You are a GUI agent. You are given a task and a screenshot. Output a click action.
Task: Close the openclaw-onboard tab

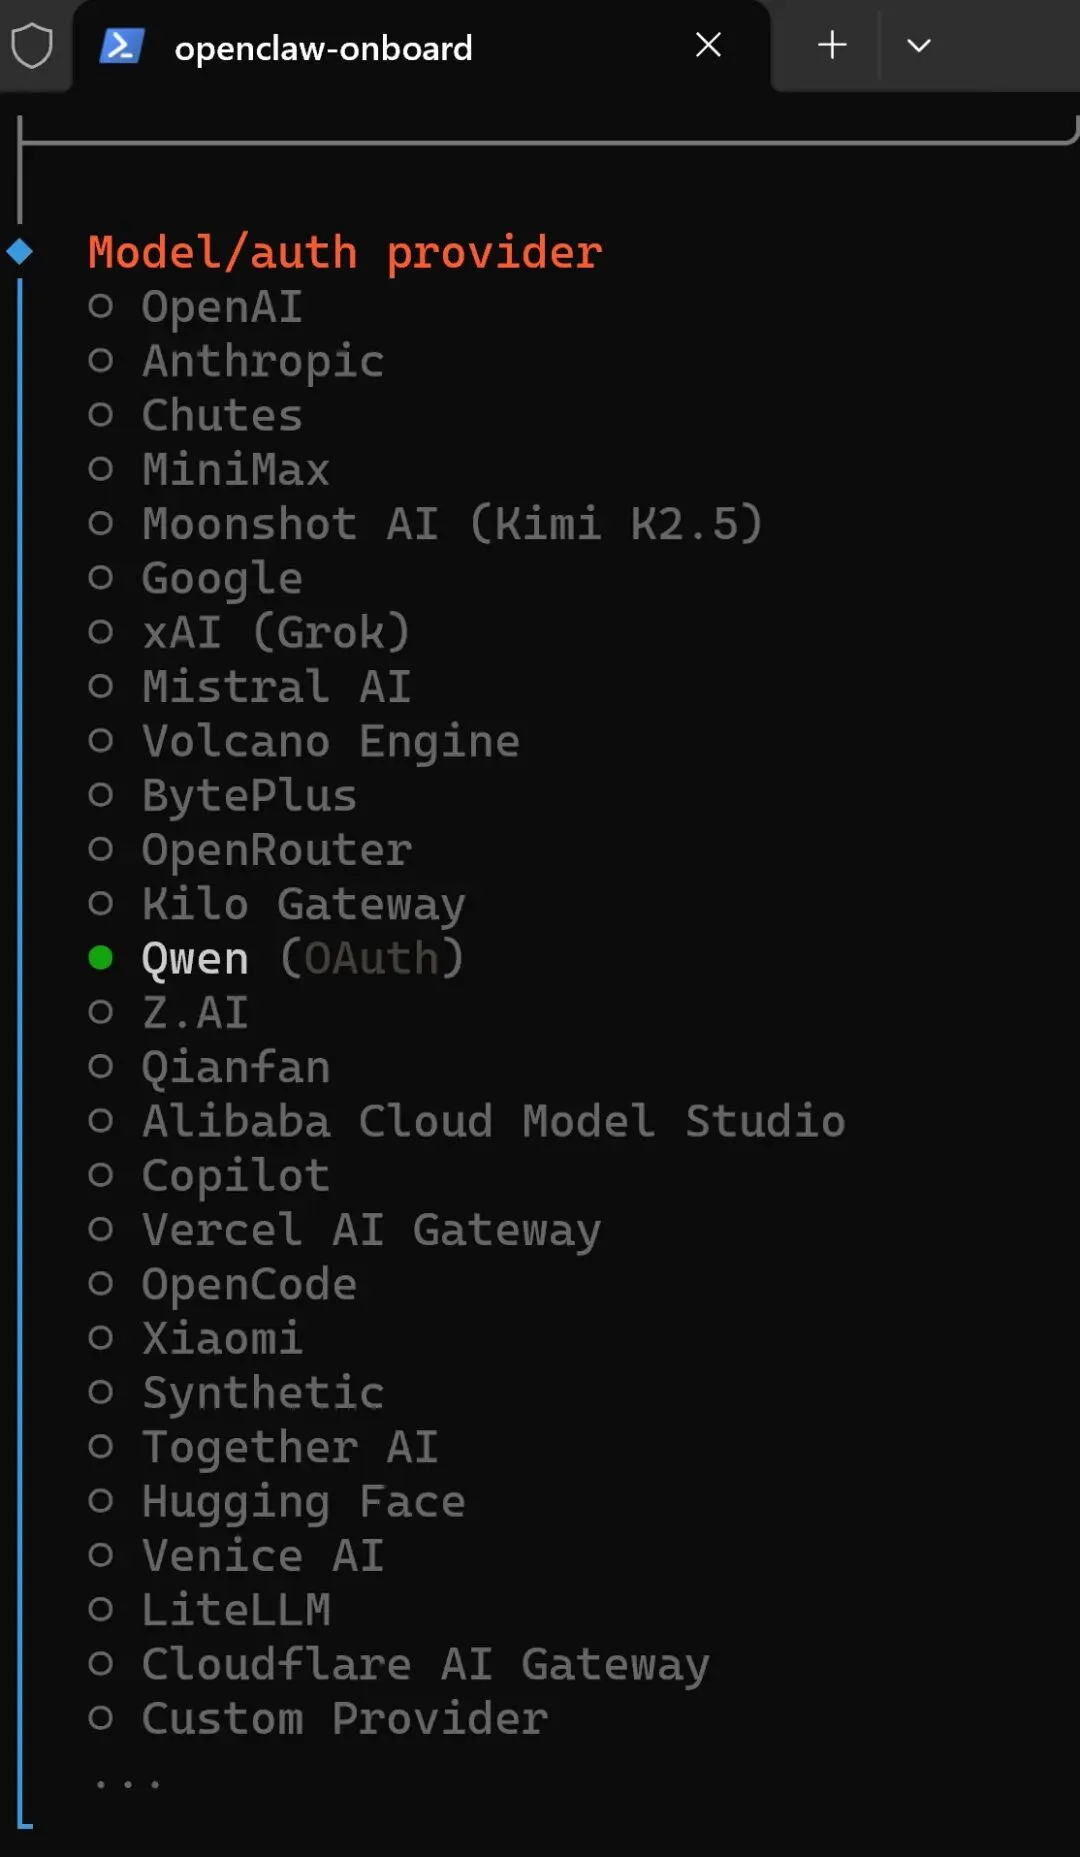pos(708,45)
